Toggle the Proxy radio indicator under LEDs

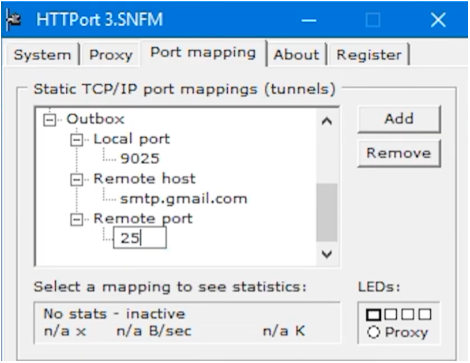tap(374, 332)
